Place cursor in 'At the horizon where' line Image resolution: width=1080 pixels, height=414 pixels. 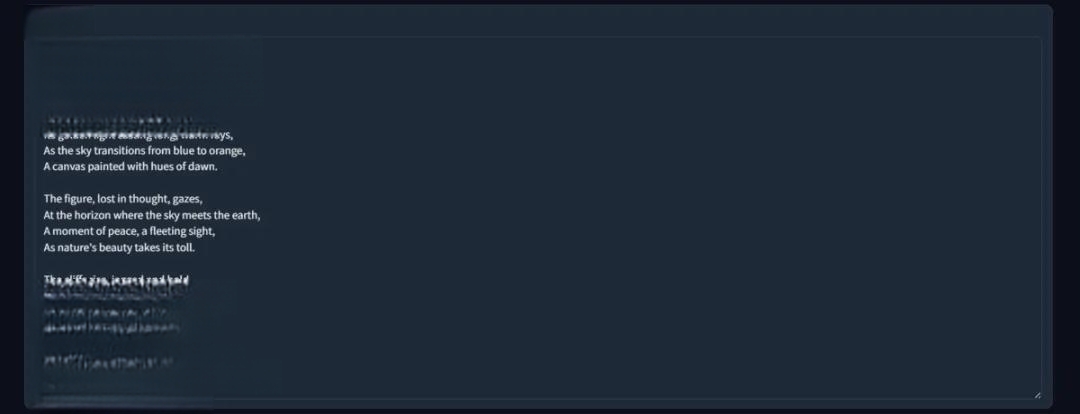152,215
